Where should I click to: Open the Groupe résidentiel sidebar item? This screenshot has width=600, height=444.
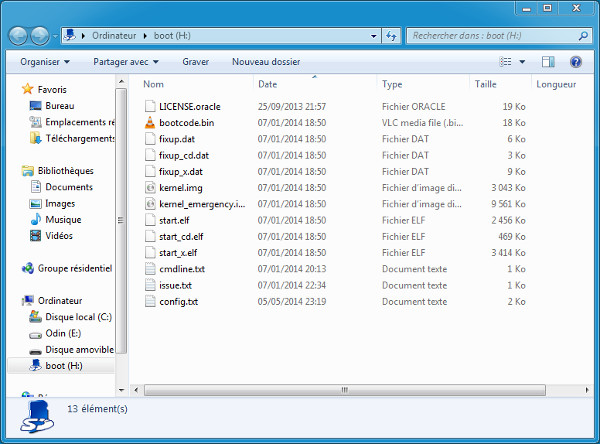pos(74,268)
